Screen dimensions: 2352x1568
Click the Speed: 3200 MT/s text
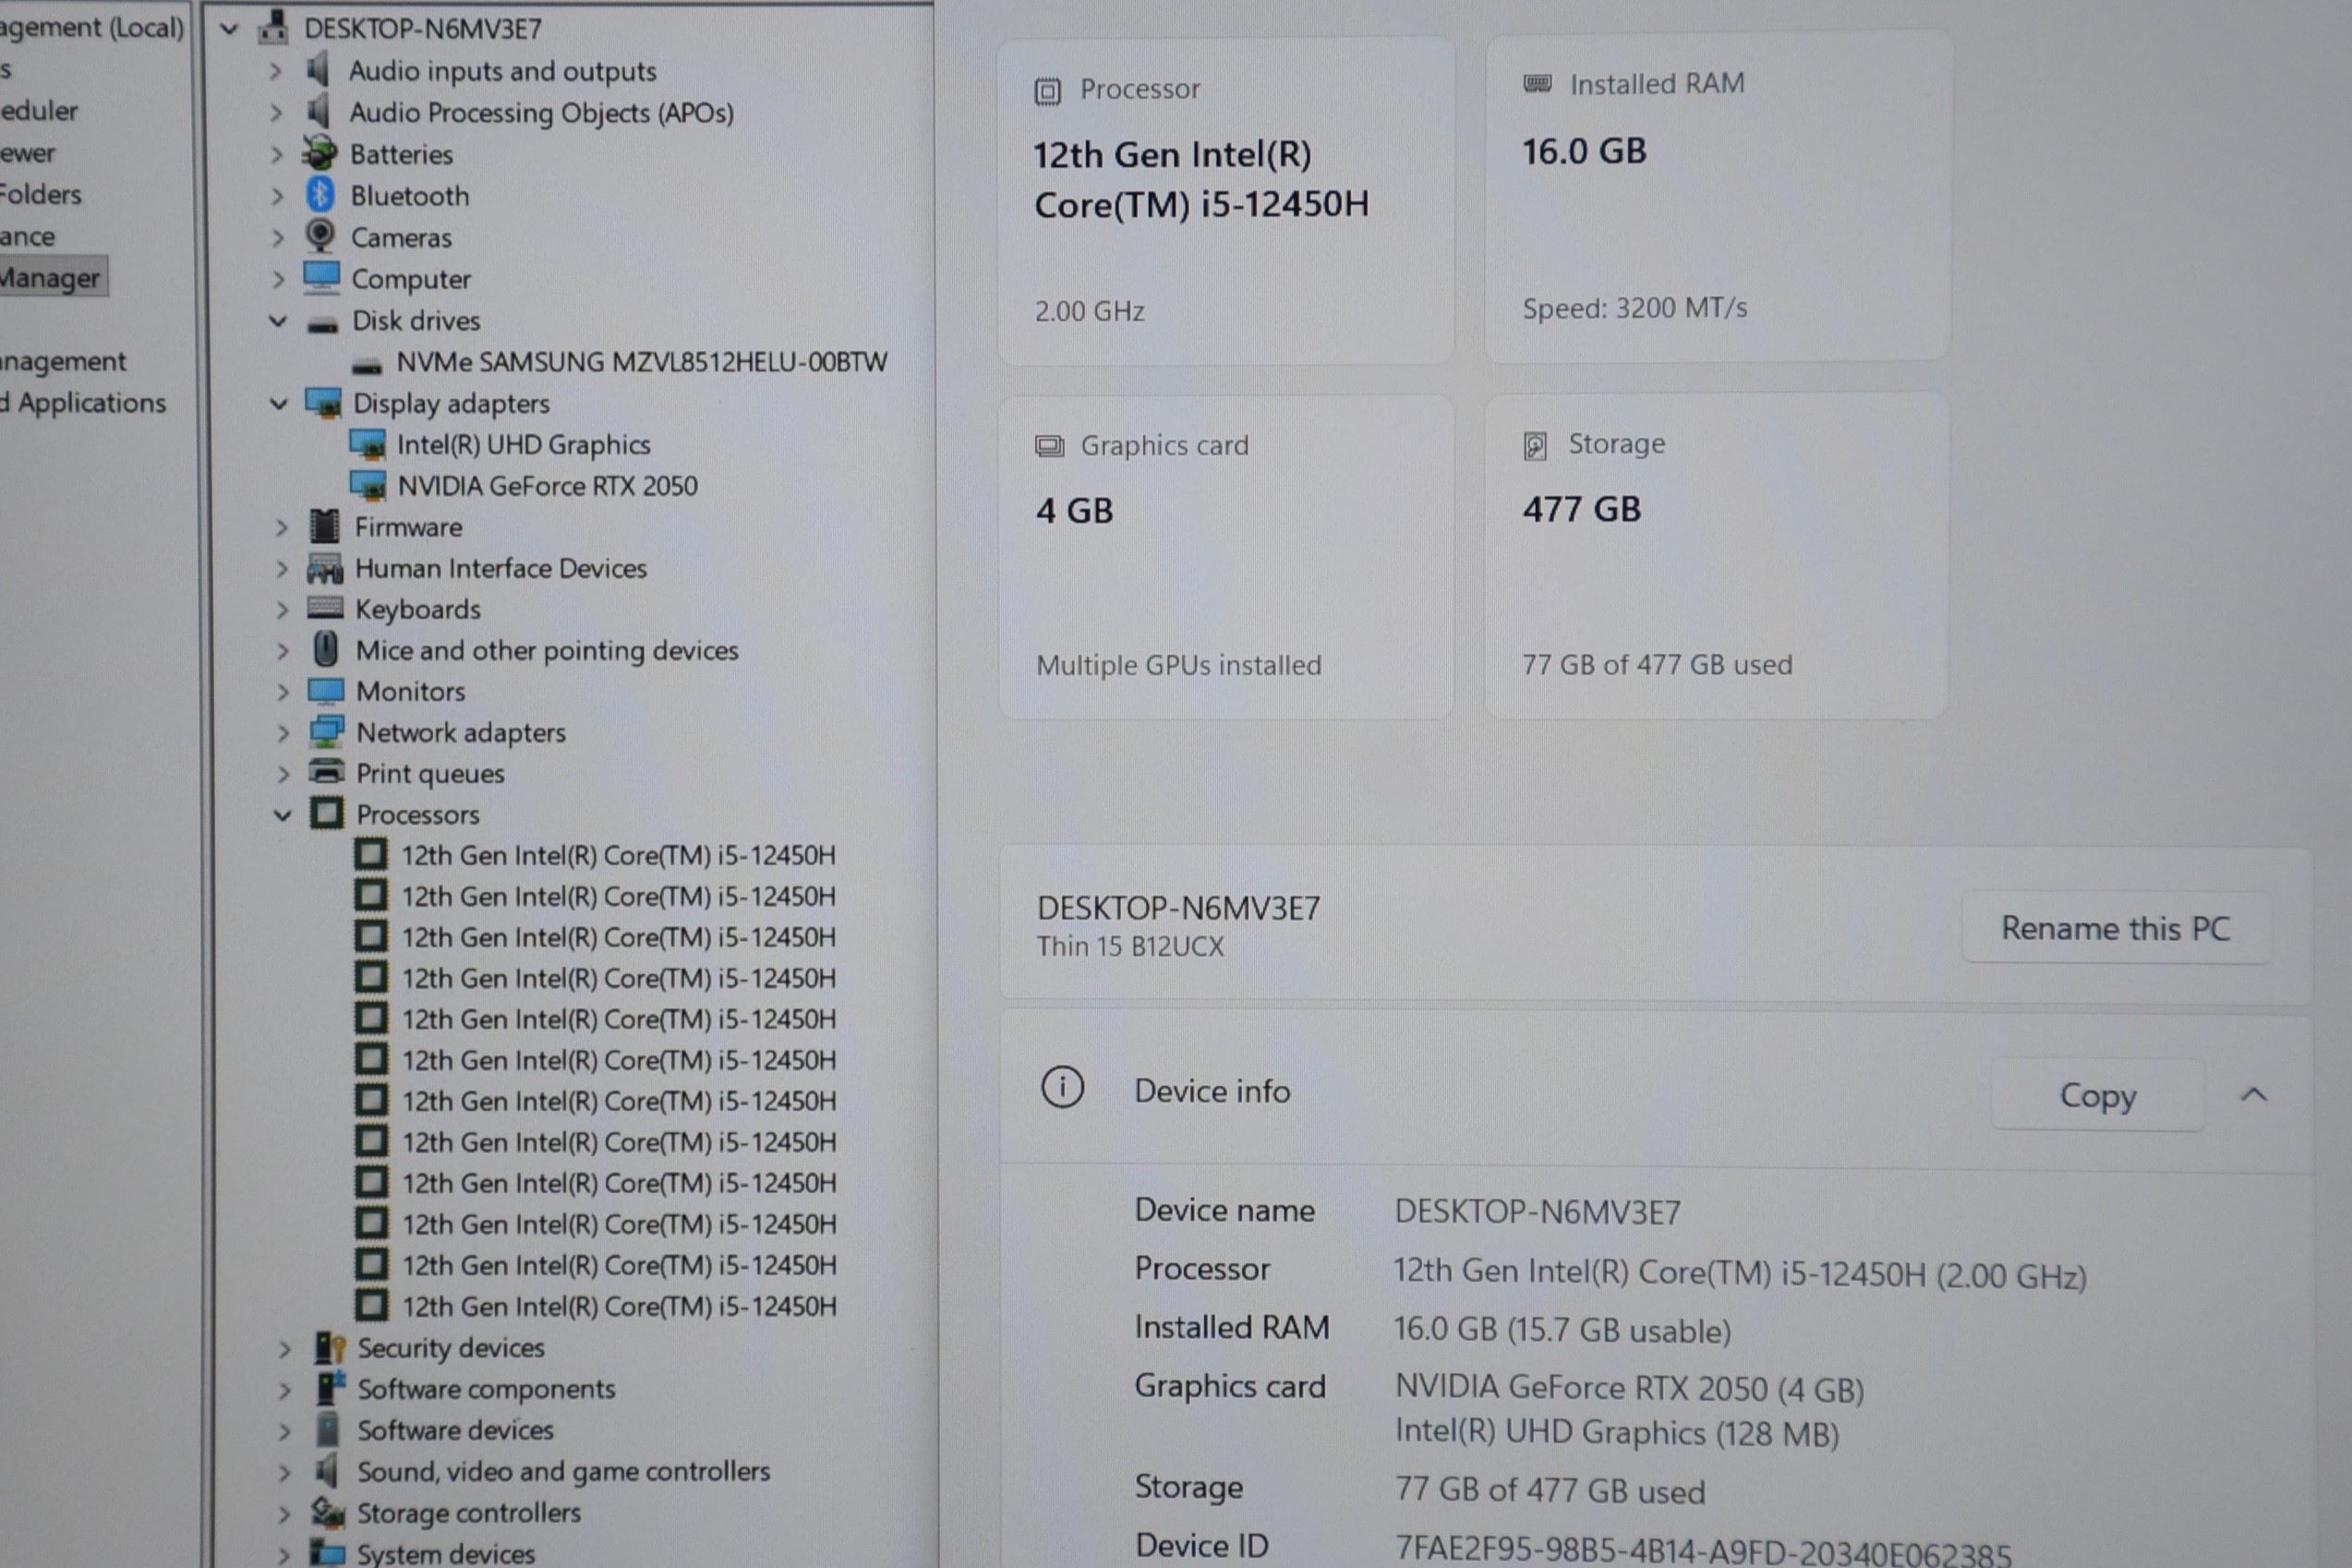click(x=1635, y=308)
